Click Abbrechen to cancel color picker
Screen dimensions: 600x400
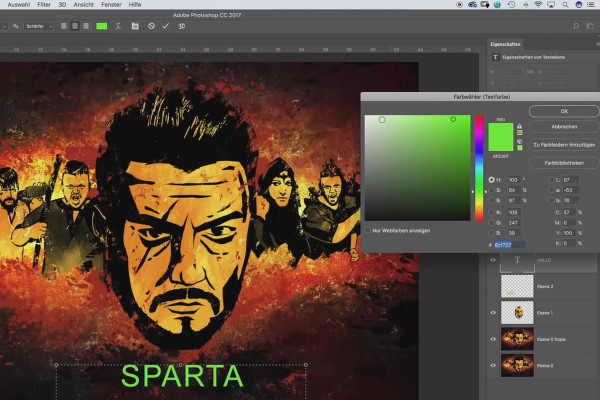[x=564, y=127]
